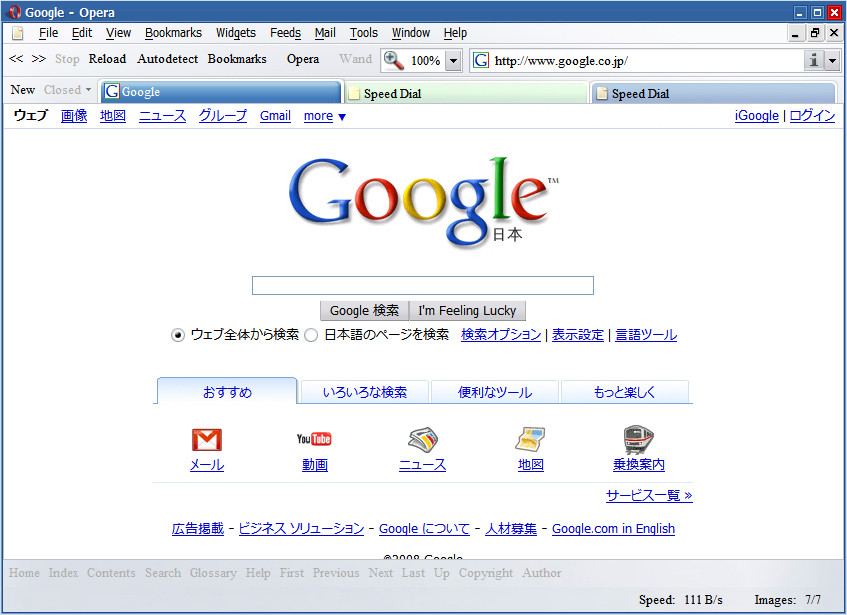Image resolution: width=847 pixels, height=615 pixels.
Task: Click the Opera toolbar button
Action: [x=302, y=59]
